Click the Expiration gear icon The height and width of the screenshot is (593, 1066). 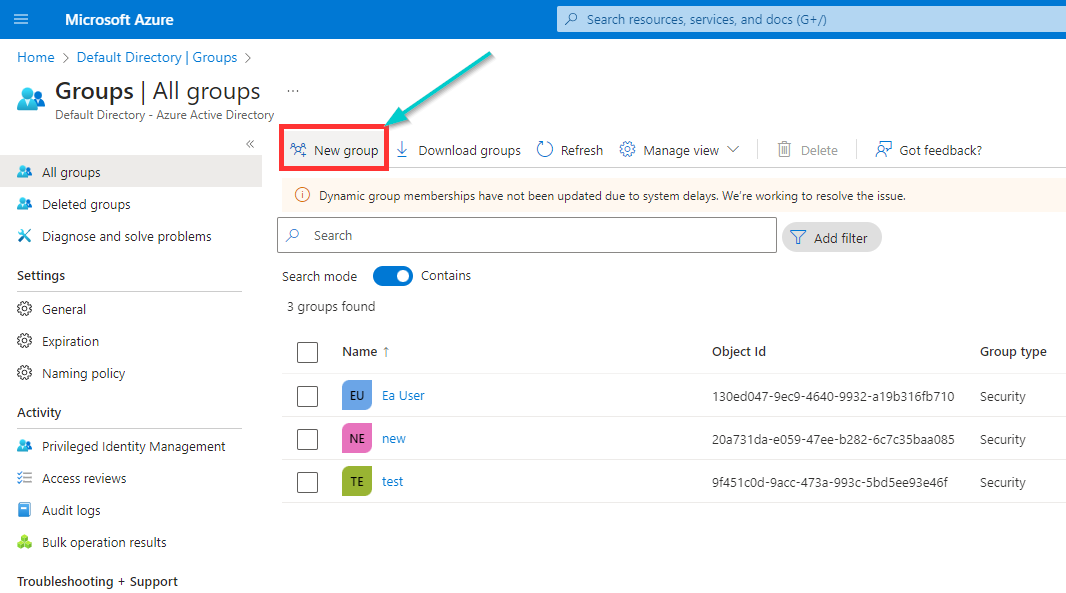[x=24, y=341]
